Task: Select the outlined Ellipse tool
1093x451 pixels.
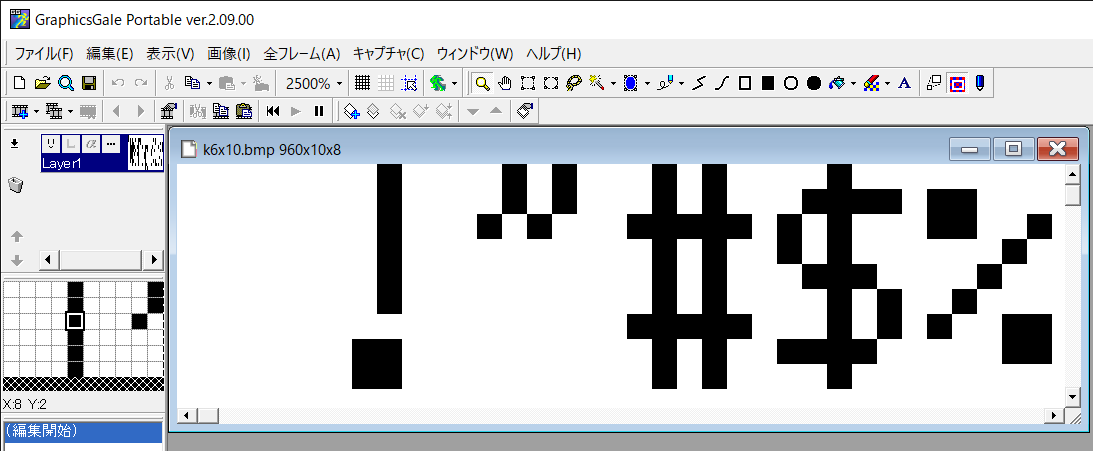Action: click(x=790, y=84)
